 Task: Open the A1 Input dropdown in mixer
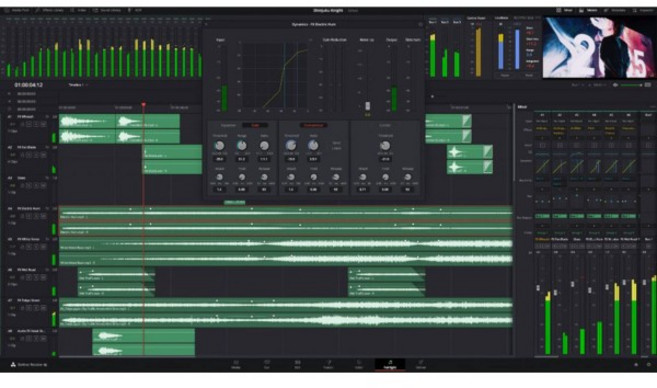(542, 121)
